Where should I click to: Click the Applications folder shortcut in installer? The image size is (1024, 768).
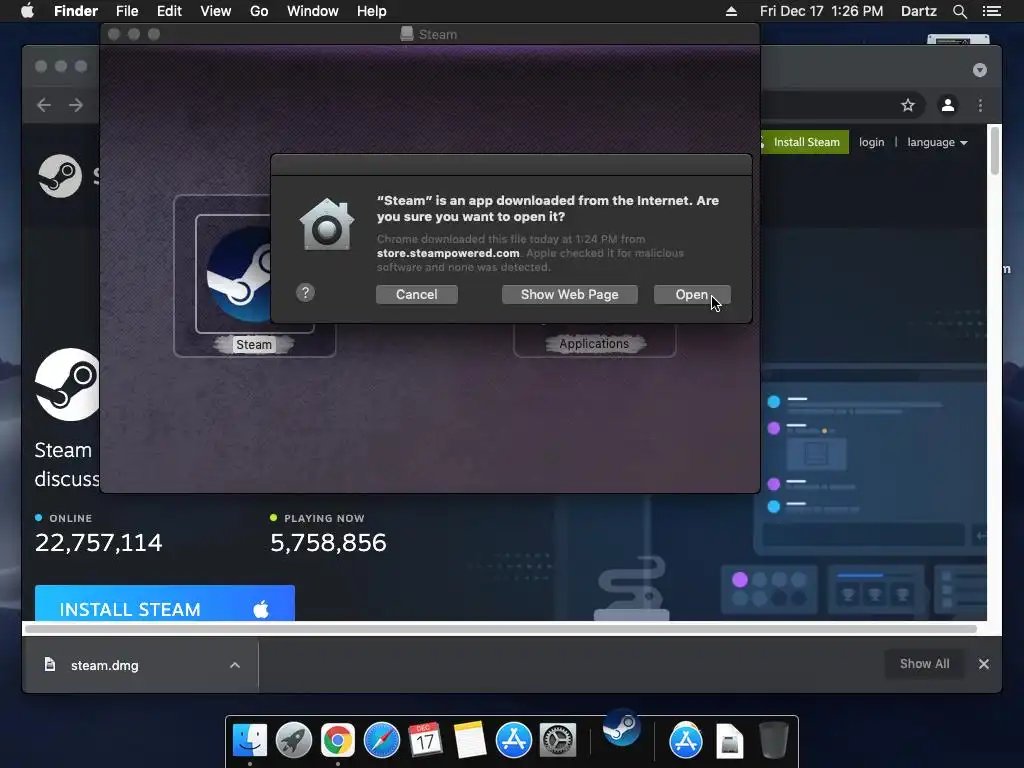coord(594,344)
